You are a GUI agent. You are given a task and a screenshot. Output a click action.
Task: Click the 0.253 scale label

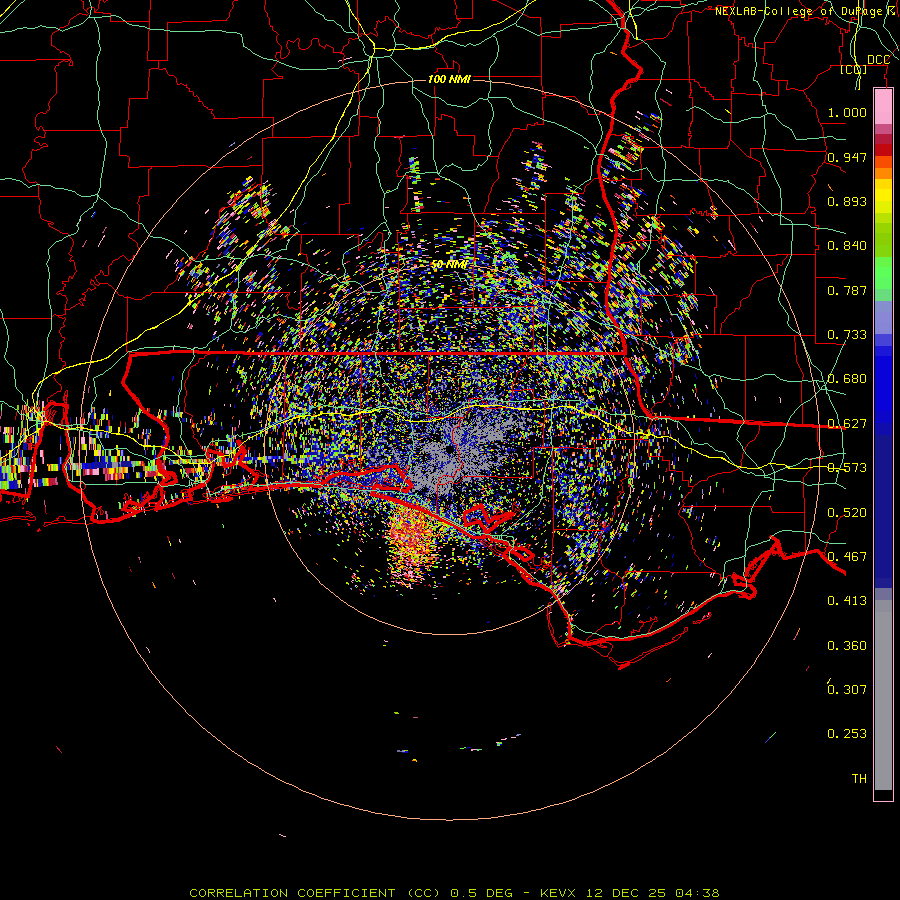(847, 733)
